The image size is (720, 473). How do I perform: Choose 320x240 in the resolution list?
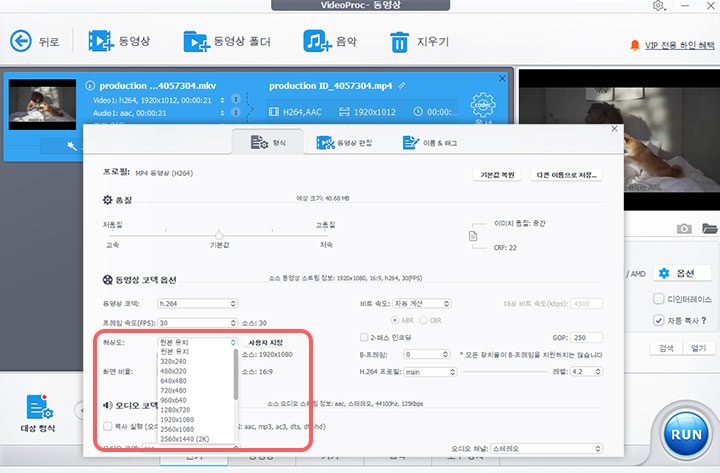pos(174,361)
